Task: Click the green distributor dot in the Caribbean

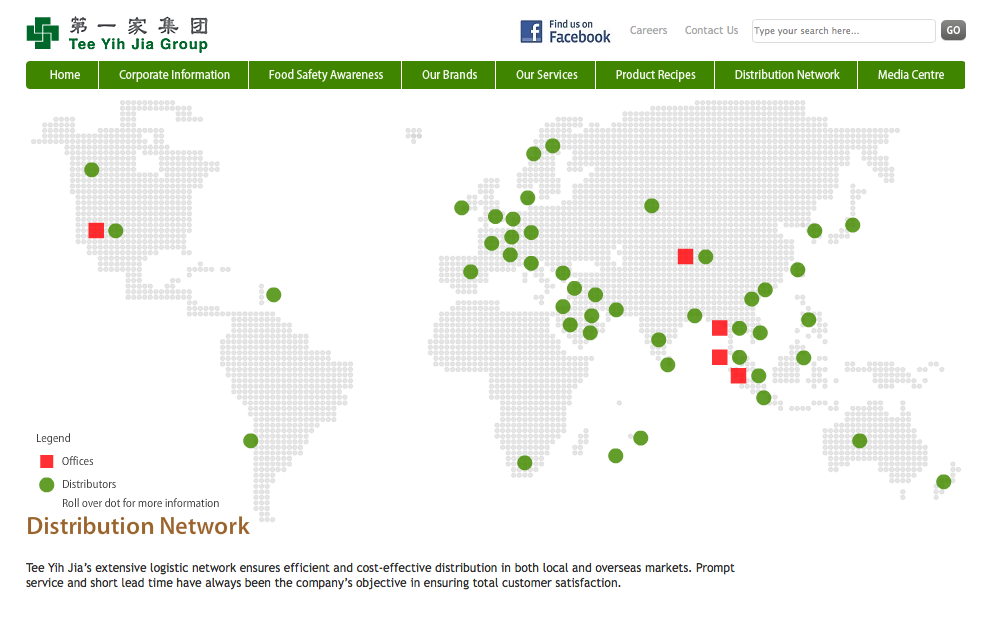Action: (x=273, y=295)
